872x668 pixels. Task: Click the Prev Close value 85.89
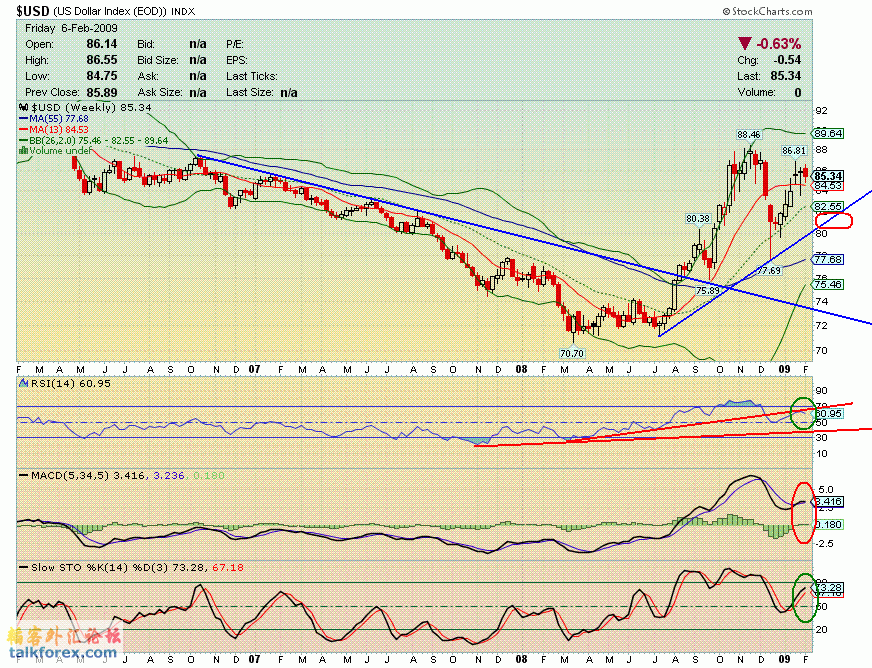coord(102,92)
